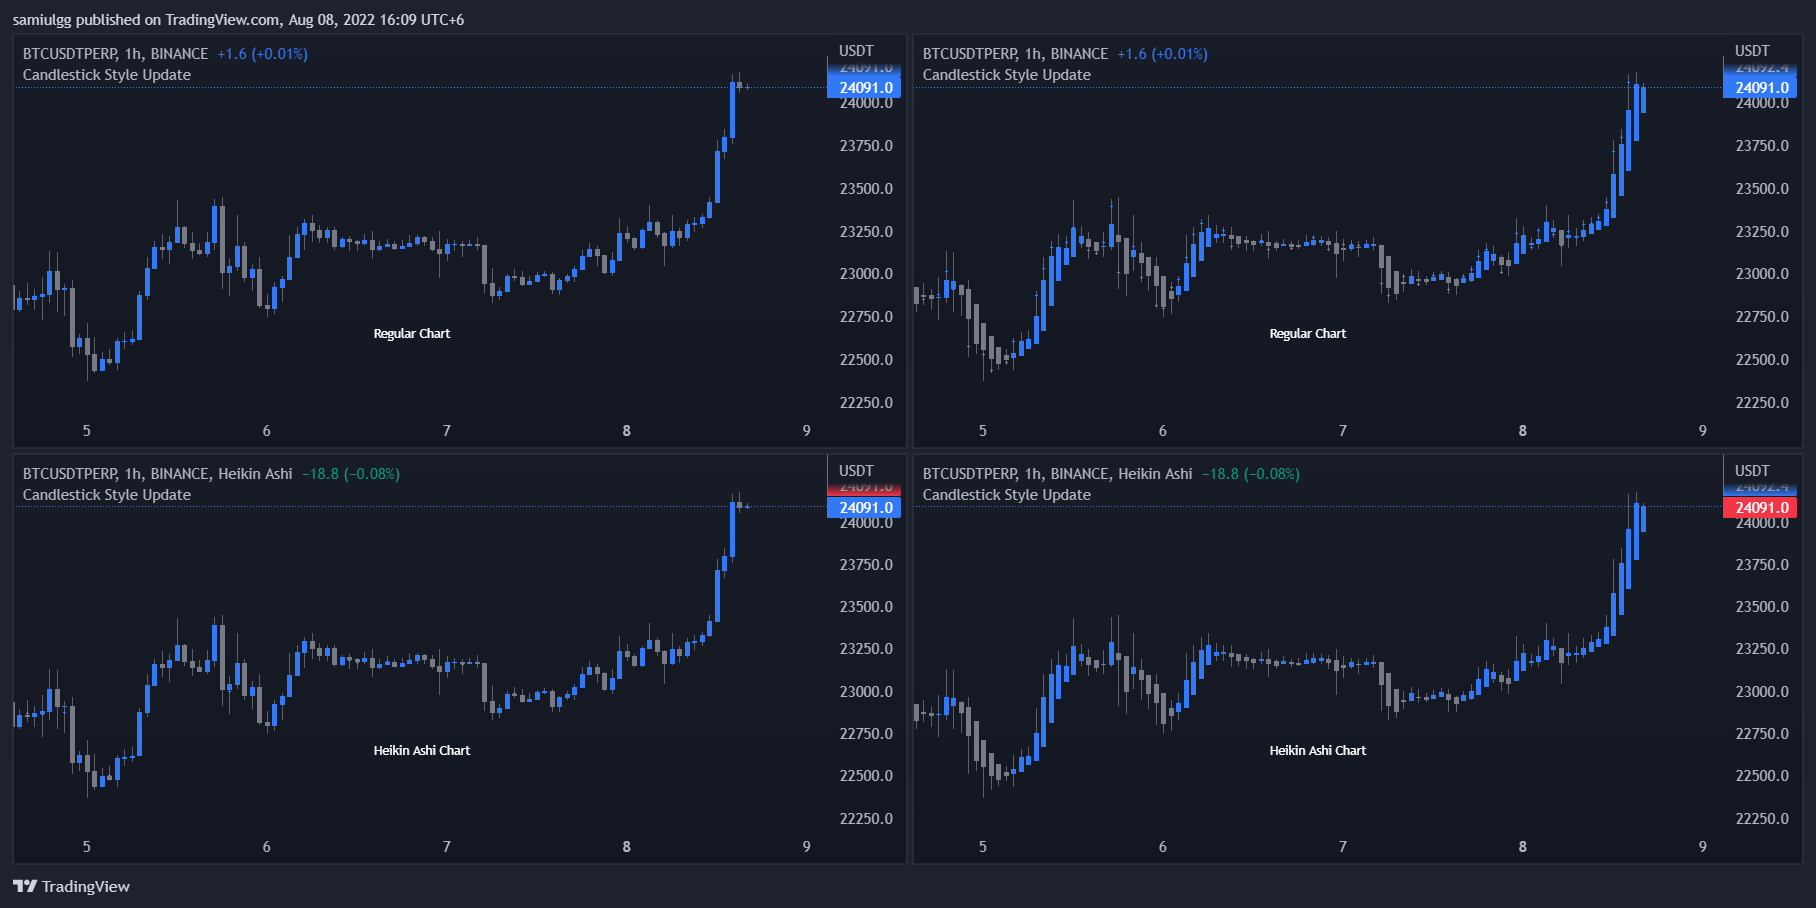The image size is (1816, 908).
Task: Click 'Candlestick Style Update' in top-left chart
Action: [107, 75]
